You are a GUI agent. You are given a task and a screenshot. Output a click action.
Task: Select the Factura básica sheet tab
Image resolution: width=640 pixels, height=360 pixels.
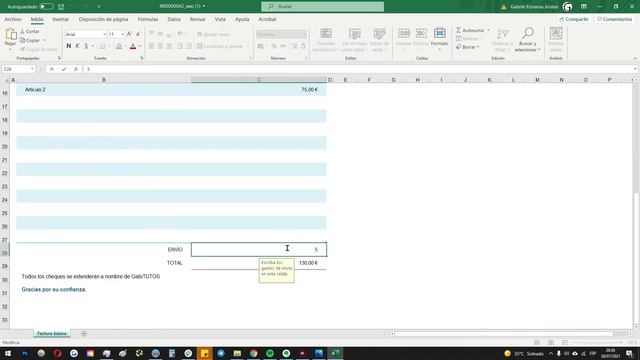(x=51, y=333)
